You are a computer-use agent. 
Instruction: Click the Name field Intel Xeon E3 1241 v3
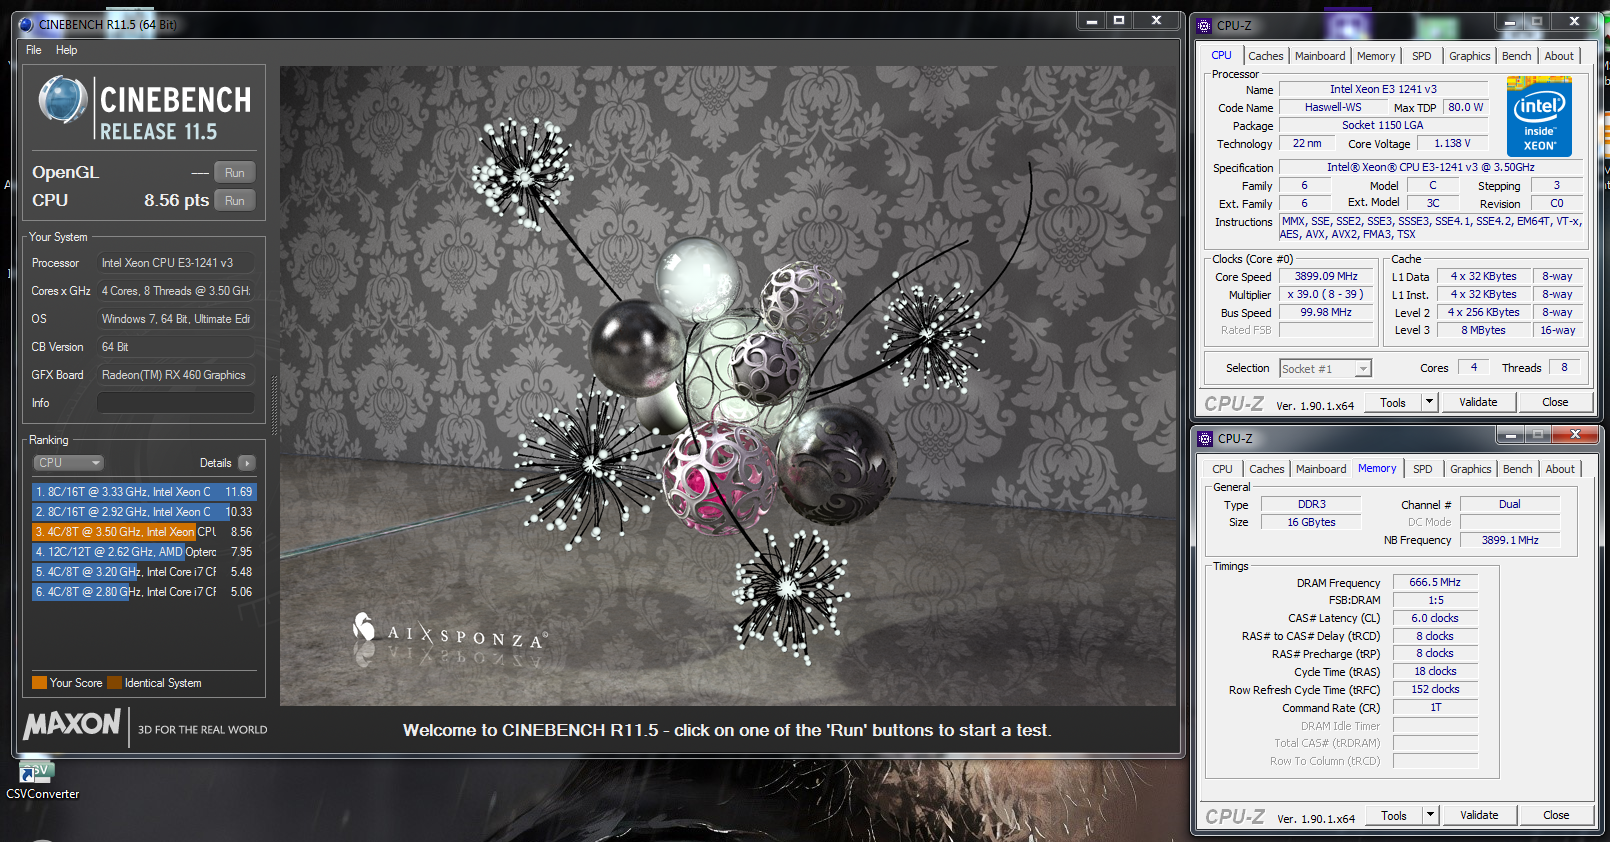tap(1383, 90)
